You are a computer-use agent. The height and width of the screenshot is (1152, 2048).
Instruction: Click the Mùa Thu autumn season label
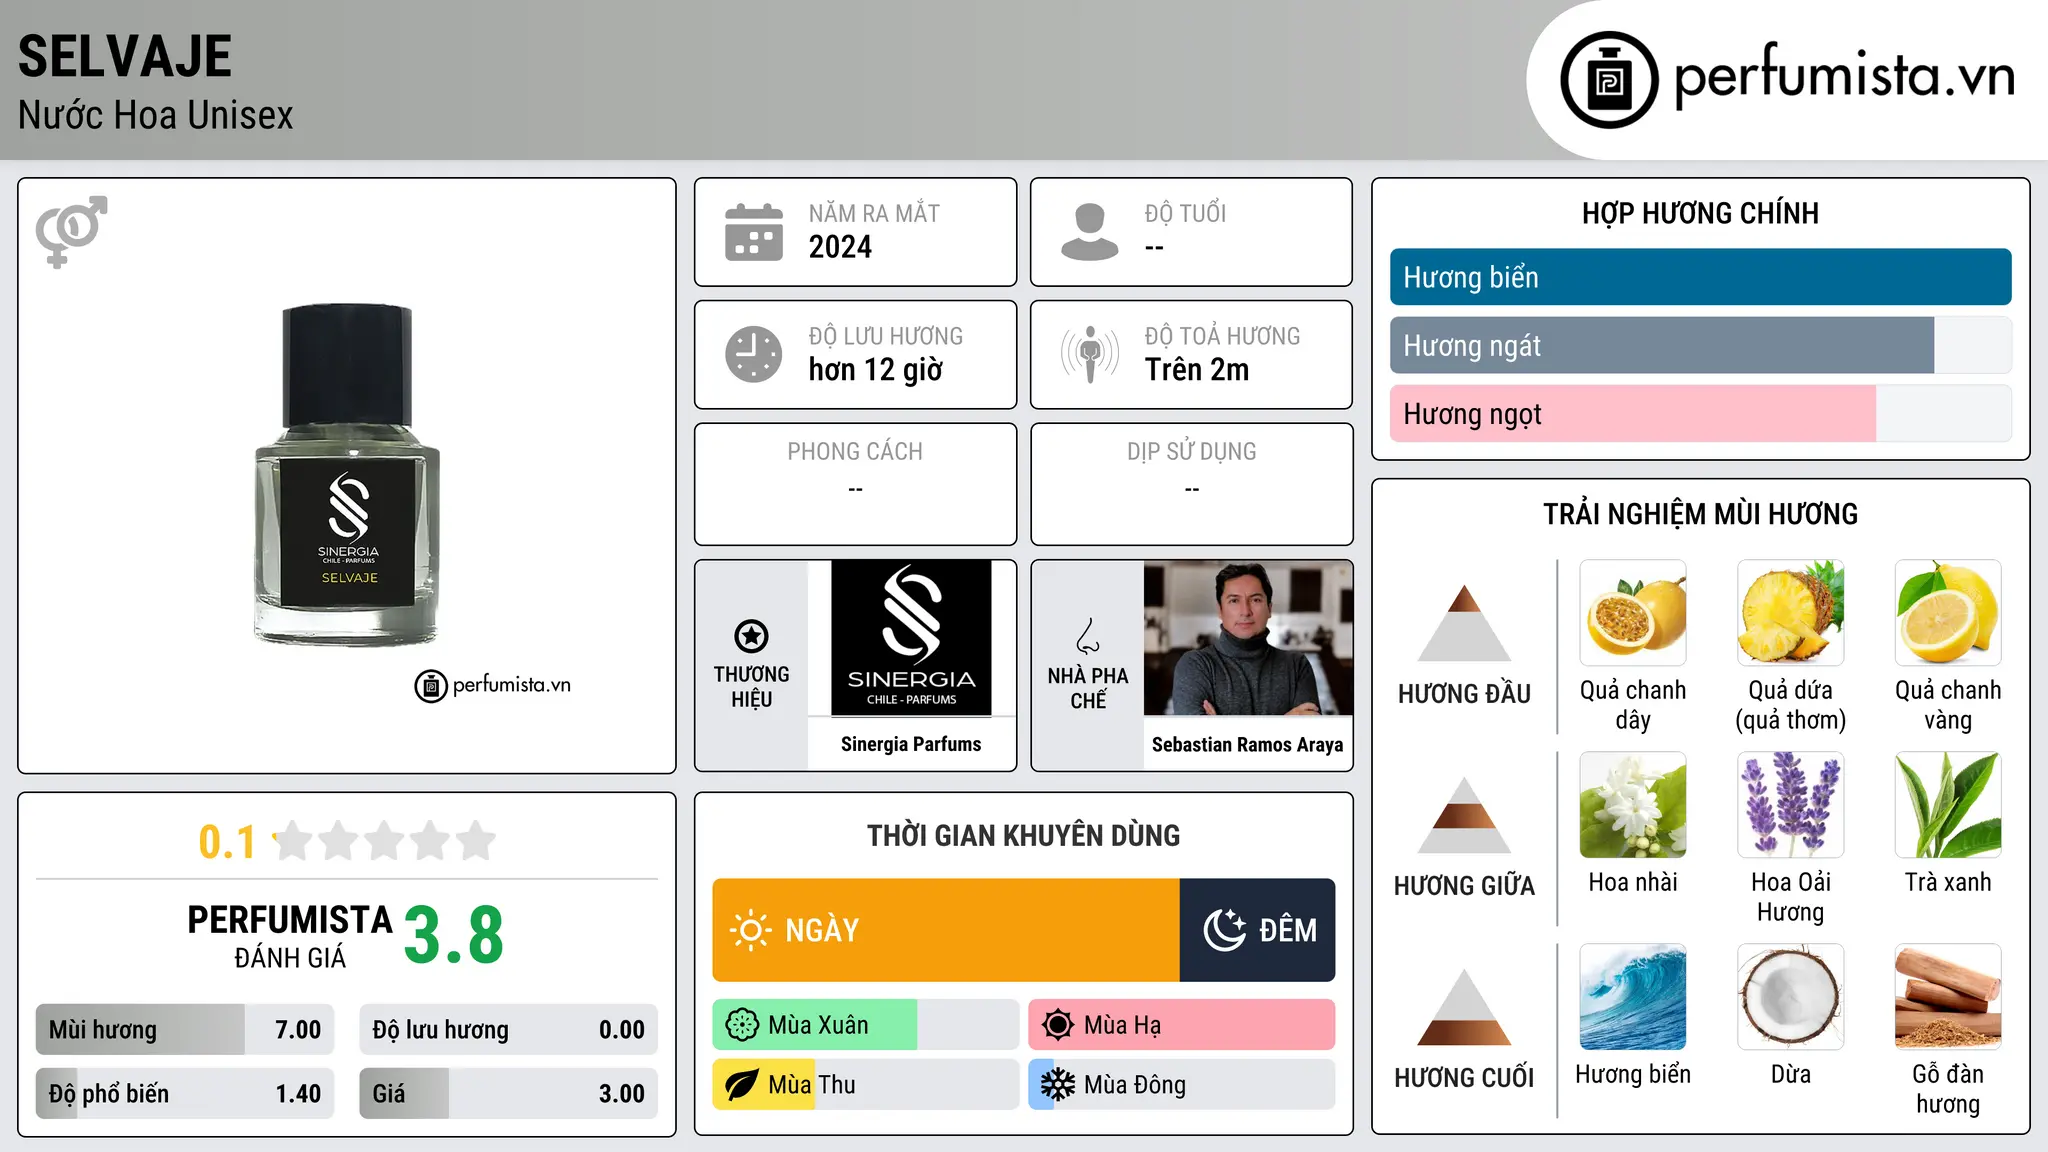811,1085
